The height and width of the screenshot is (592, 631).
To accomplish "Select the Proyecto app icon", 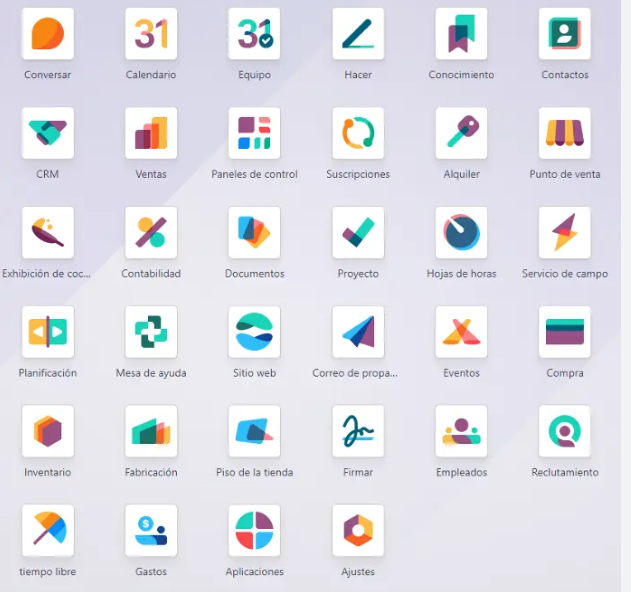I will pos(358,232).
